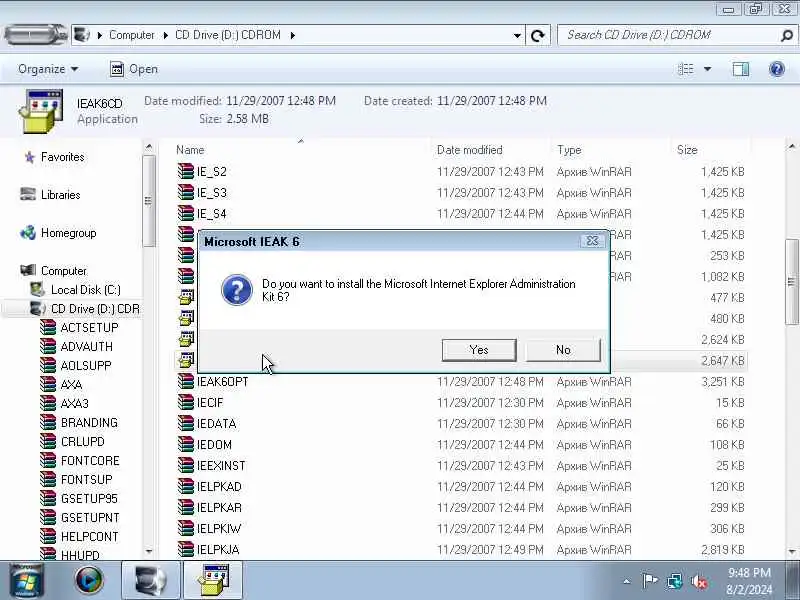Click the IEAK setup taskbar button
The image size is (800, 600).
[213, 580]
